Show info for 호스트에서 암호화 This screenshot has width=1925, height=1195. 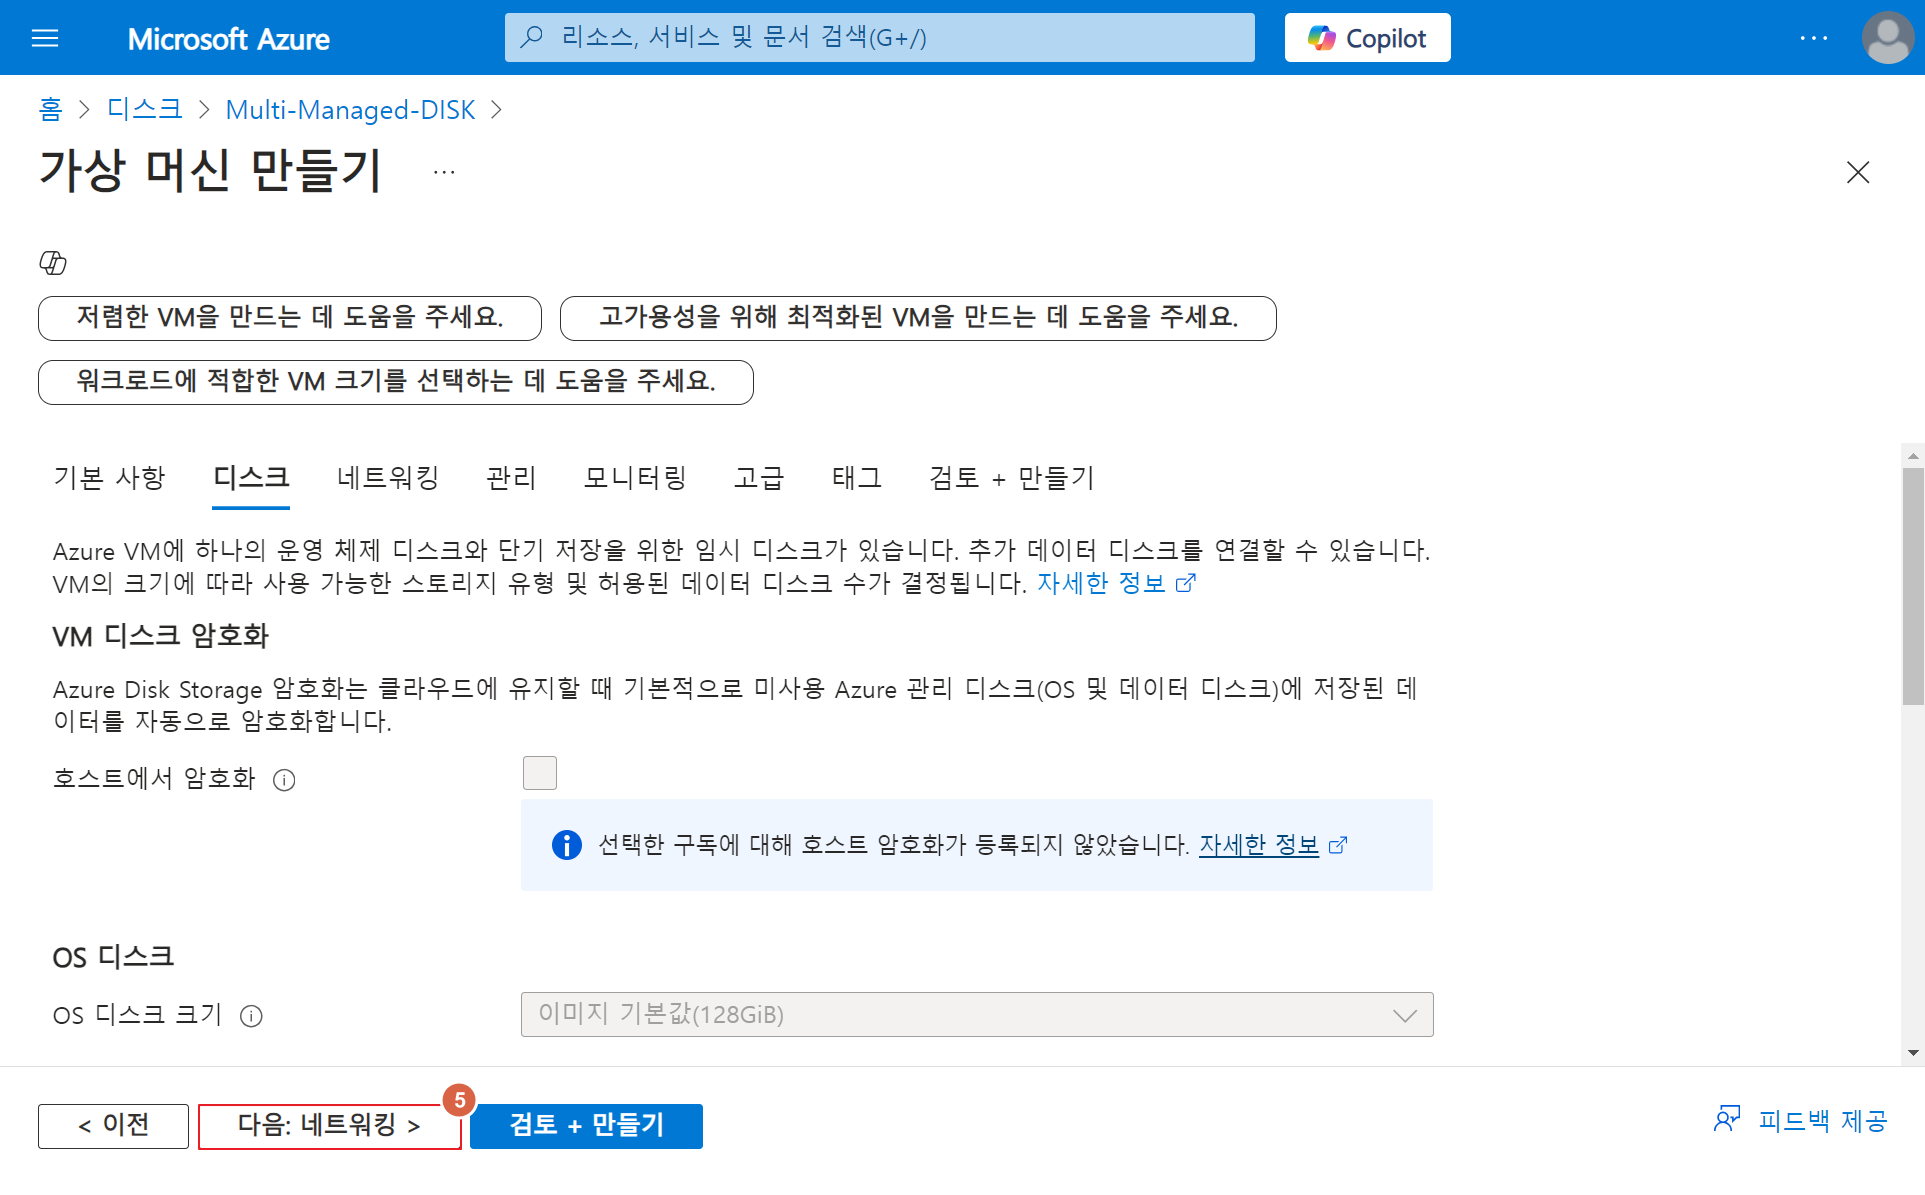(284, 780)
